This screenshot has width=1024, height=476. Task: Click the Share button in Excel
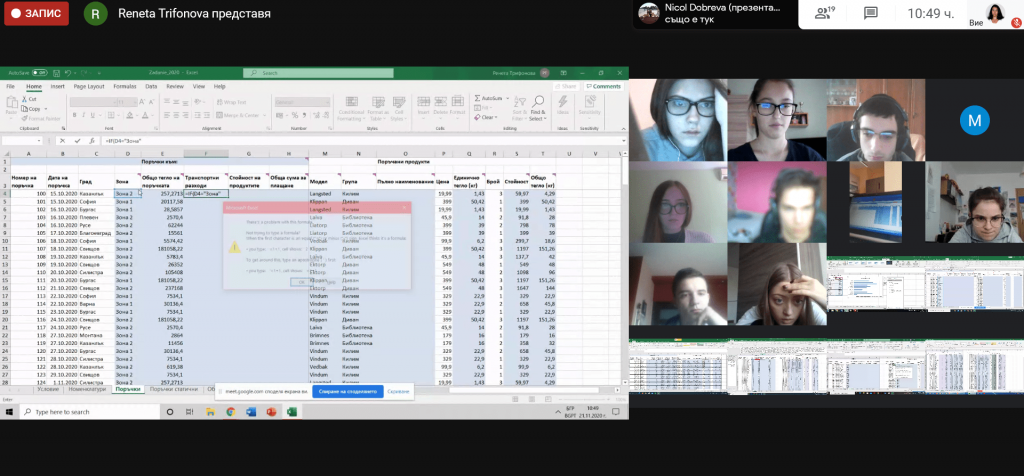pos(566,86)
